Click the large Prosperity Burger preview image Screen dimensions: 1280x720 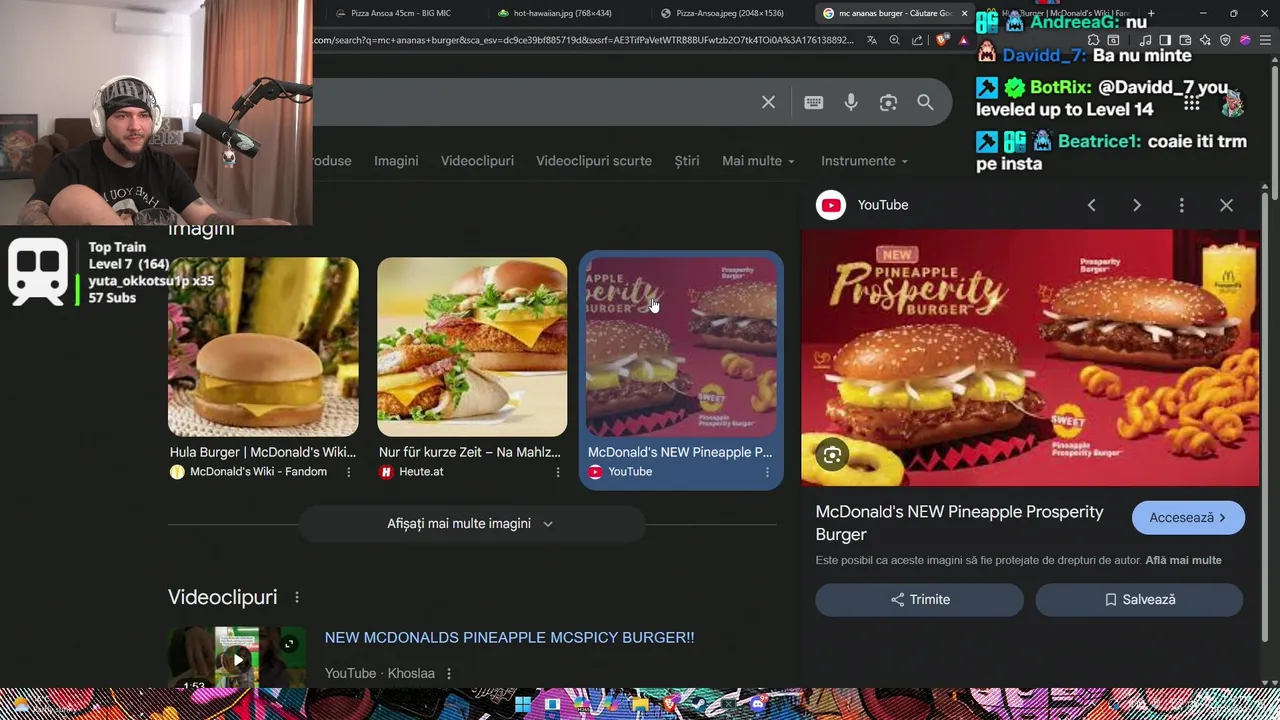pyautogui.click(x=1030, y=358)
